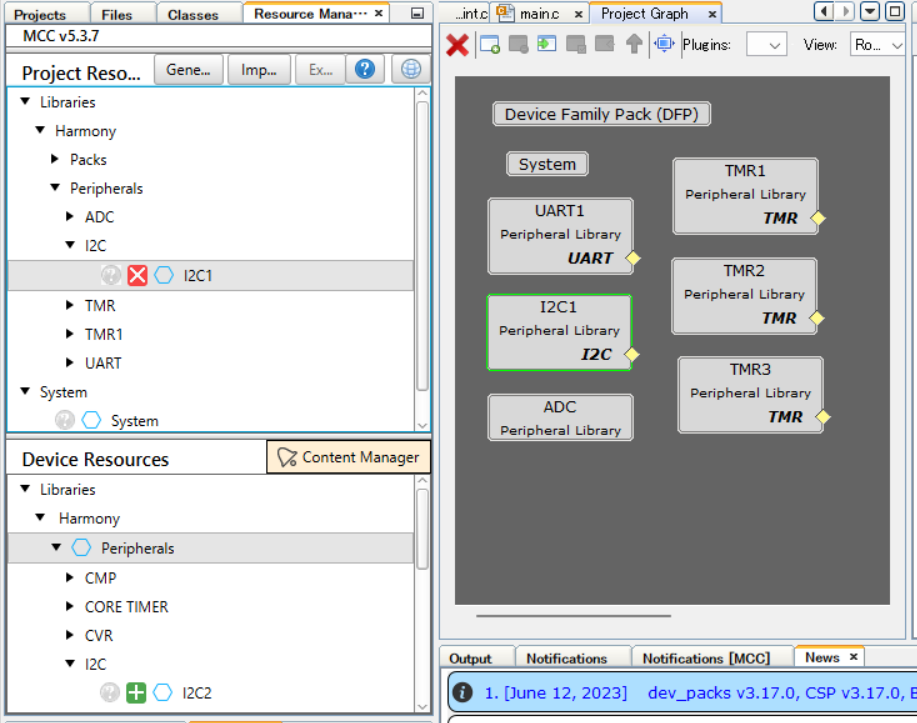Click the globe icon beside the help button
917x723 pixels.
coord(410,69)
